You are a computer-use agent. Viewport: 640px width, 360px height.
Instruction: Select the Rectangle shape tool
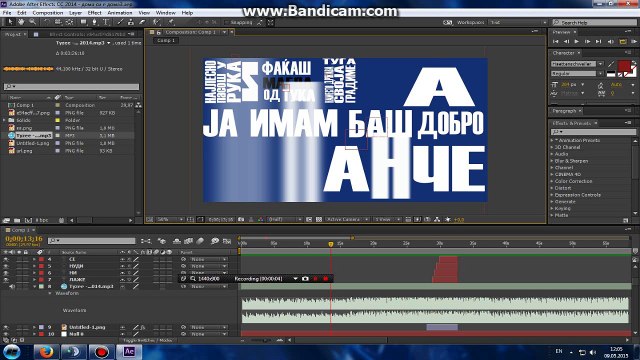(x=83, y=22)
